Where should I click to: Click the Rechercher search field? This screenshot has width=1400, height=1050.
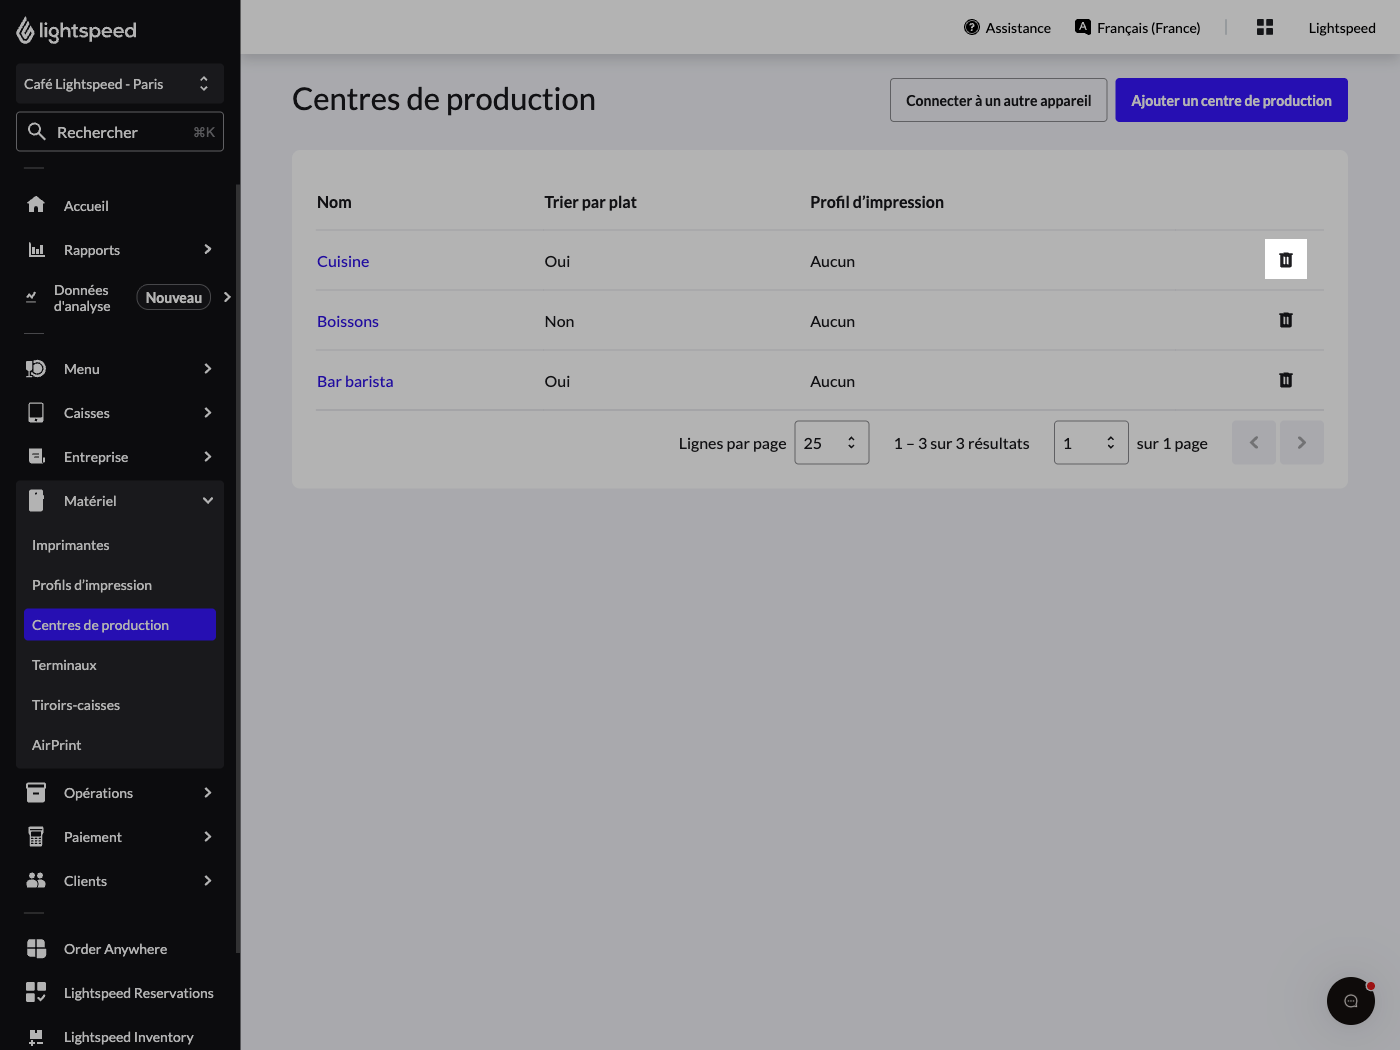(120, 132)
